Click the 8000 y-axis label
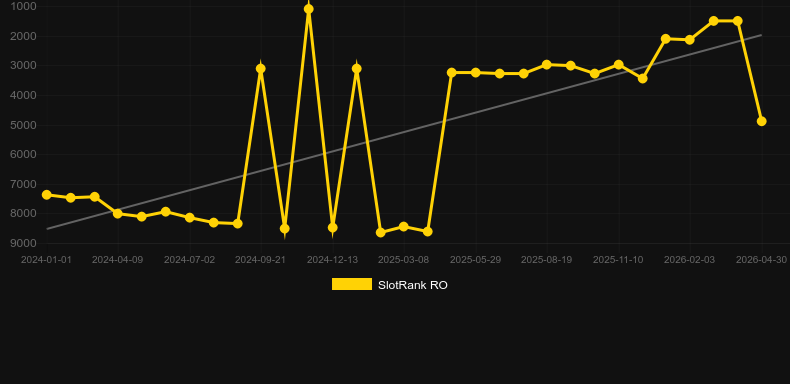This screenshot has width=790, height=384. (23, 214)
